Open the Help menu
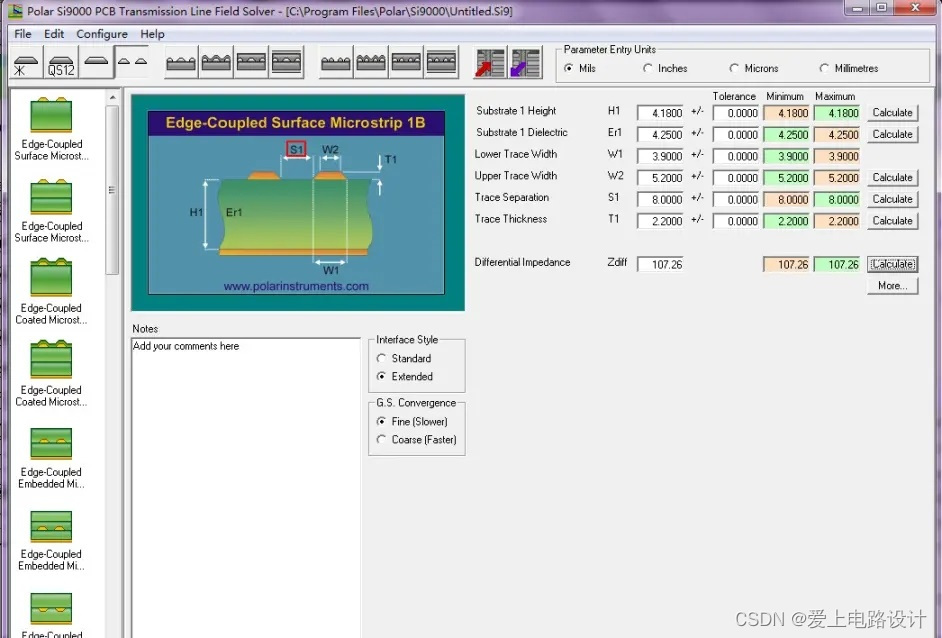 153,34
